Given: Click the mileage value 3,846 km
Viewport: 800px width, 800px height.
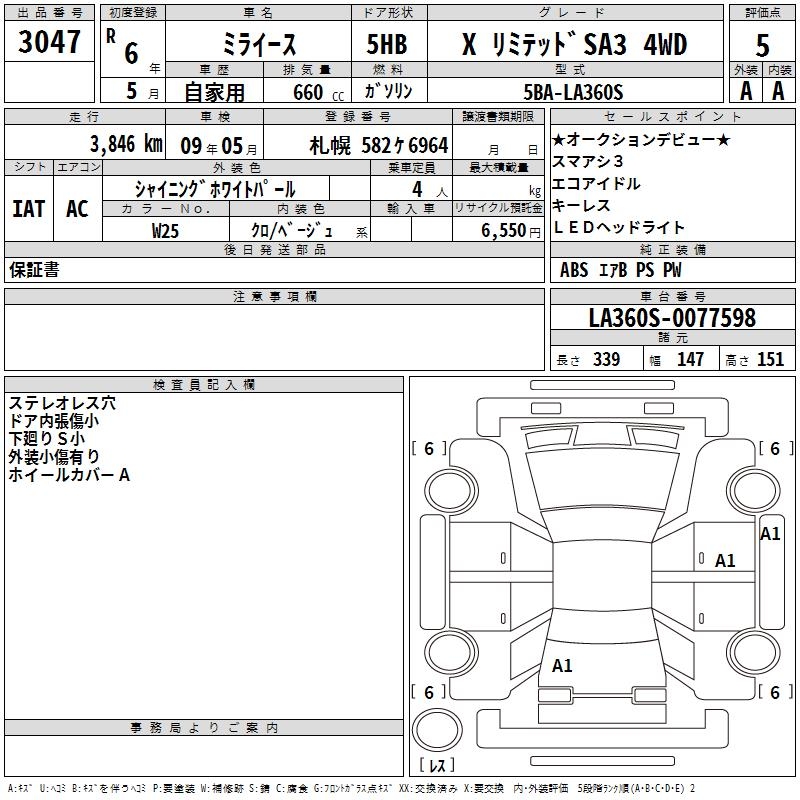Looking at the screenshot, I should [125, 144].
